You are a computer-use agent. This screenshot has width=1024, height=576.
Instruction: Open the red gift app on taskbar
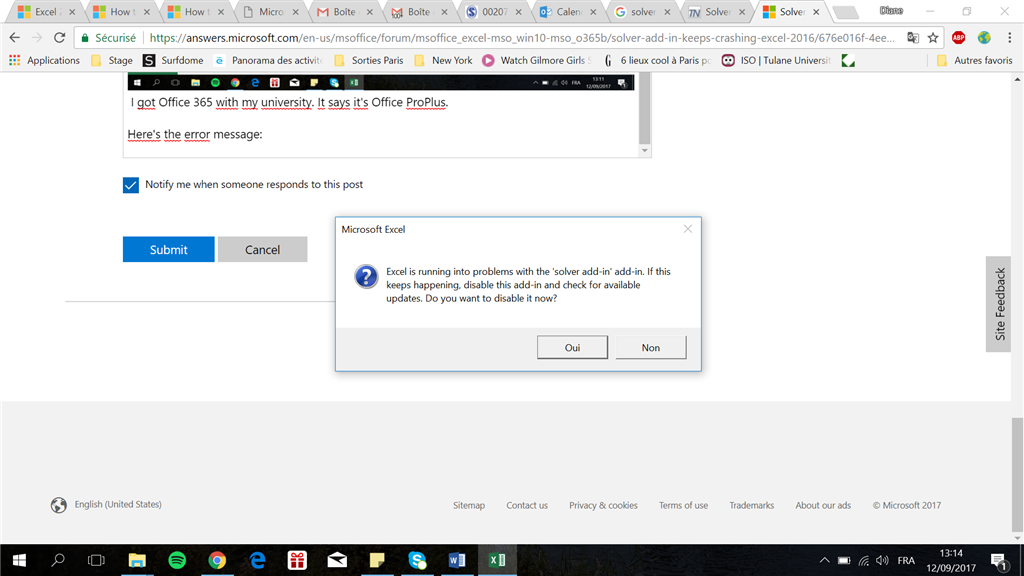point(297,560)
